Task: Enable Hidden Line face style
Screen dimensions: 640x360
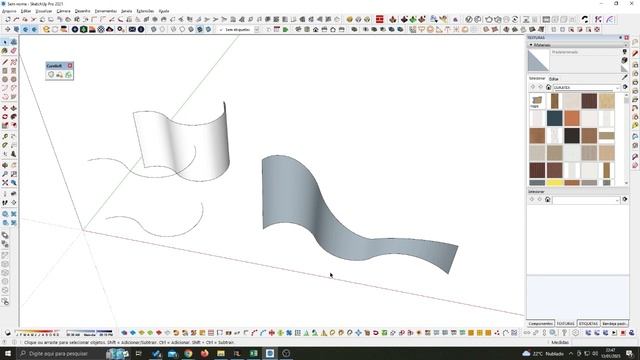Action: (x=182, y=29)
